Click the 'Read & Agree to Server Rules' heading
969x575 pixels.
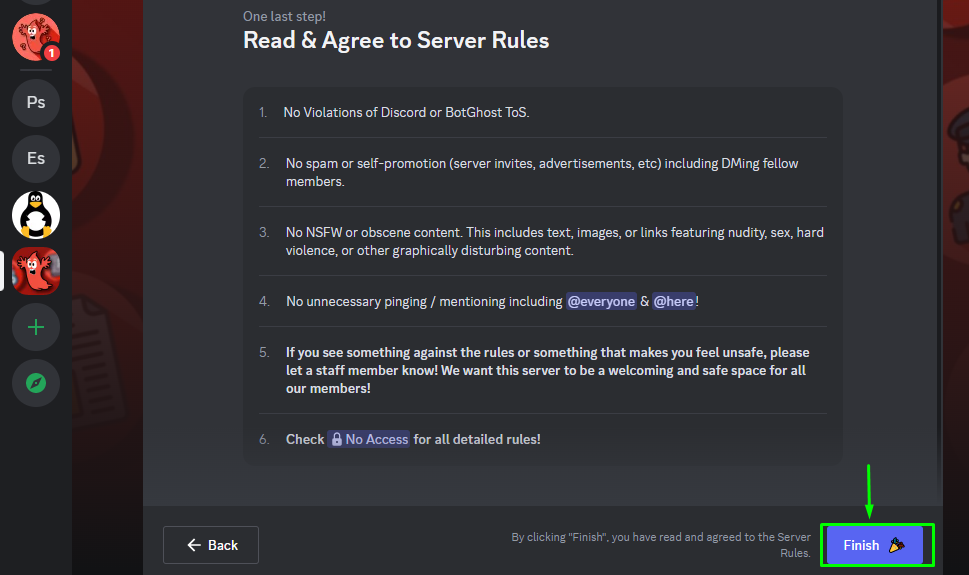coord(396,40)
